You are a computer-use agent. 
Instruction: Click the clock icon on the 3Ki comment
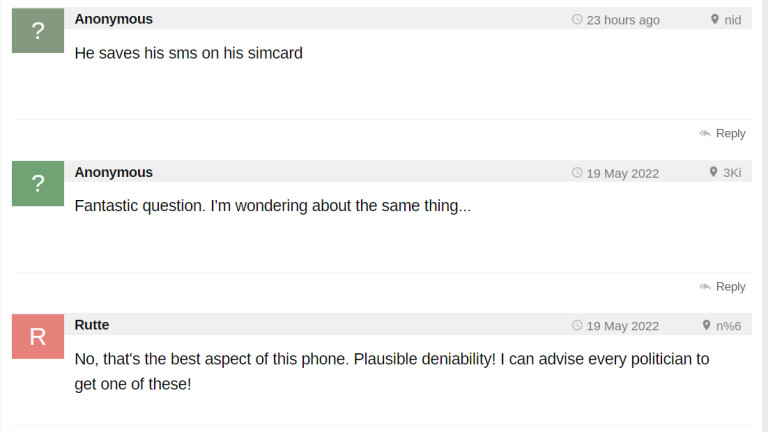click(577, 173)
